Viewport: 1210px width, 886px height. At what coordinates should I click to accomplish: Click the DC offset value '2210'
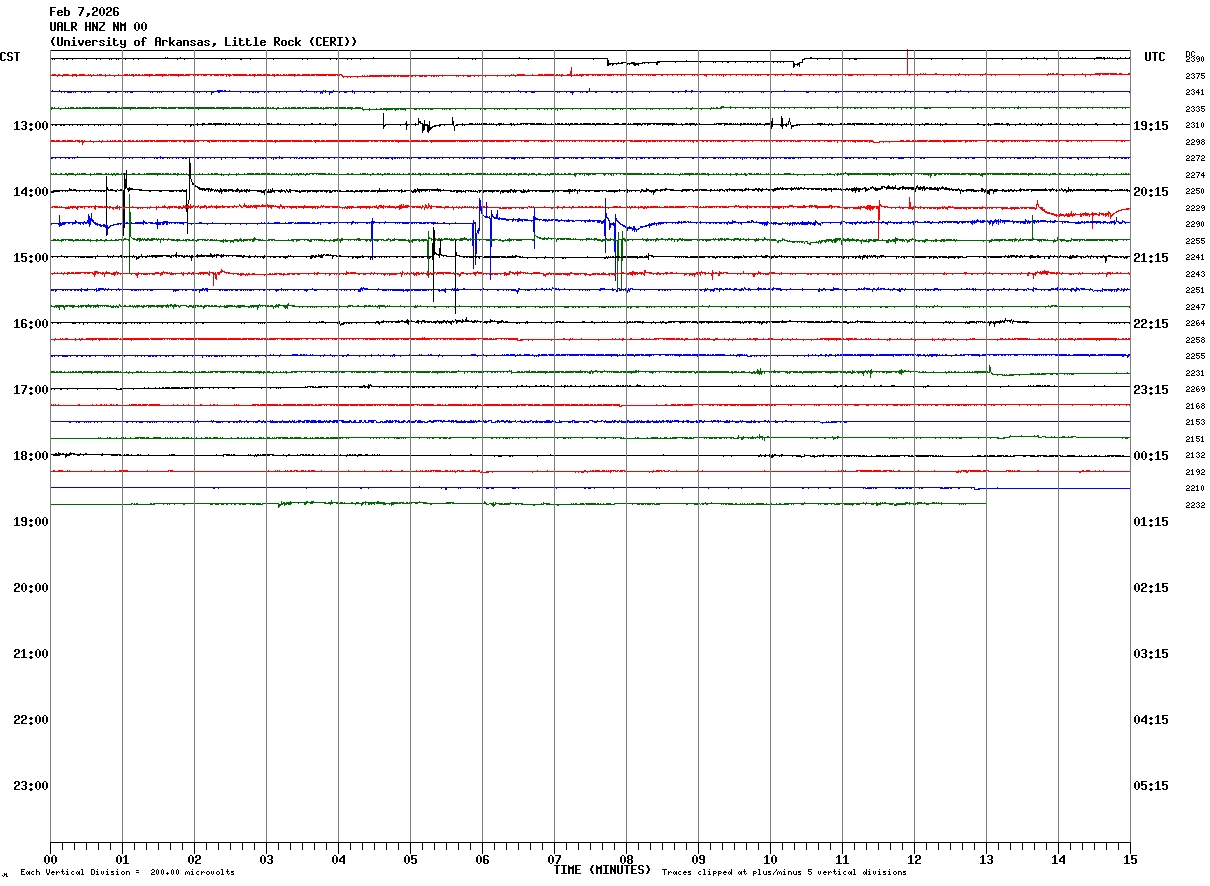tap(1194, 489)
